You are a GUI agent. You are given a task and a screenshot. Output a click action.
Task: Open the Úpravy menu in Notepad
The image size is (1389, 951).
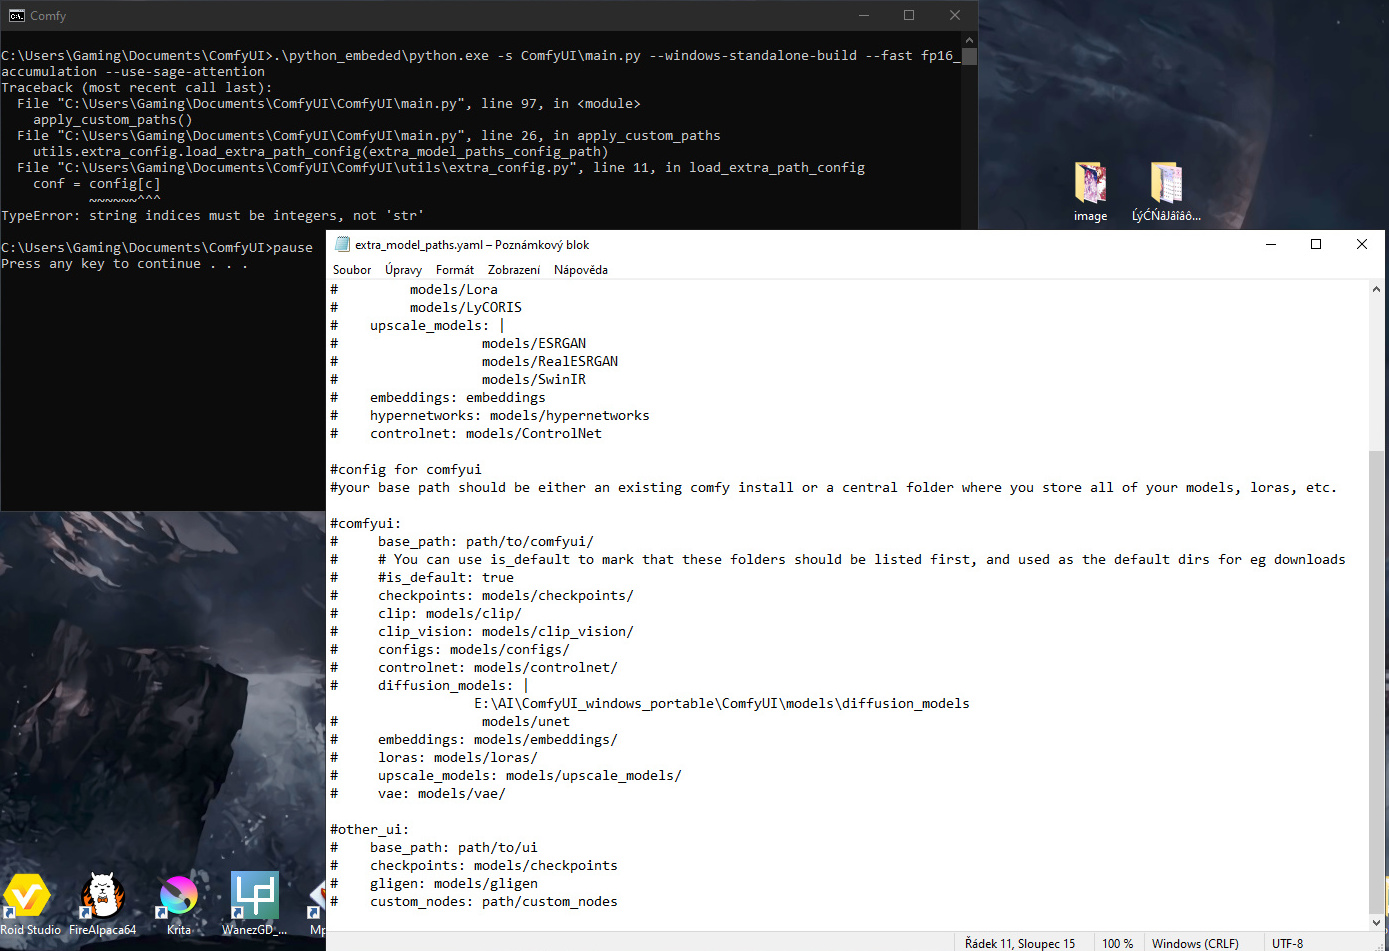click(403, 270)
